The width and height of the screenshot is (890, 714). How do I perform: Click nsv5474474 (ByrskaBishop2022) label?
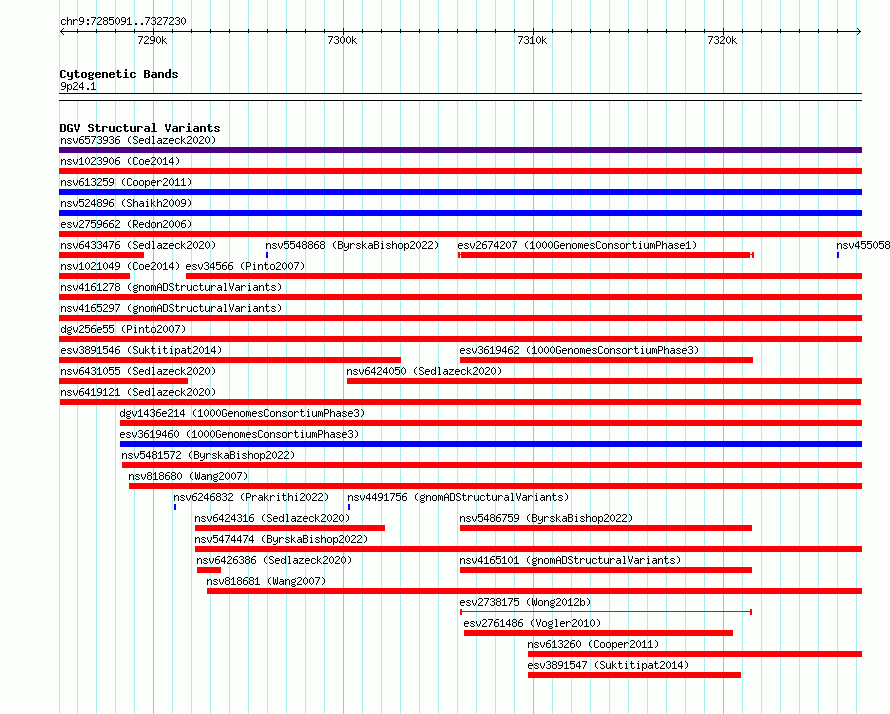click(x=281, y=539)
